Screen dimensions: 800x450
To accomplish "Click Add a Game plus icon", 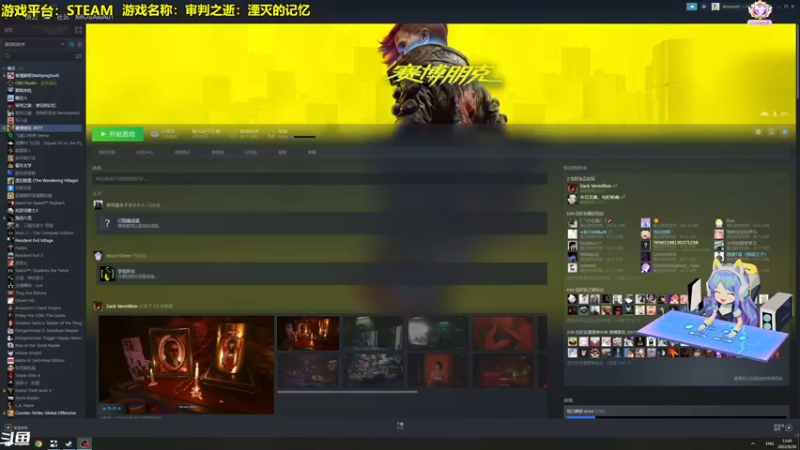I will [8, 428].
